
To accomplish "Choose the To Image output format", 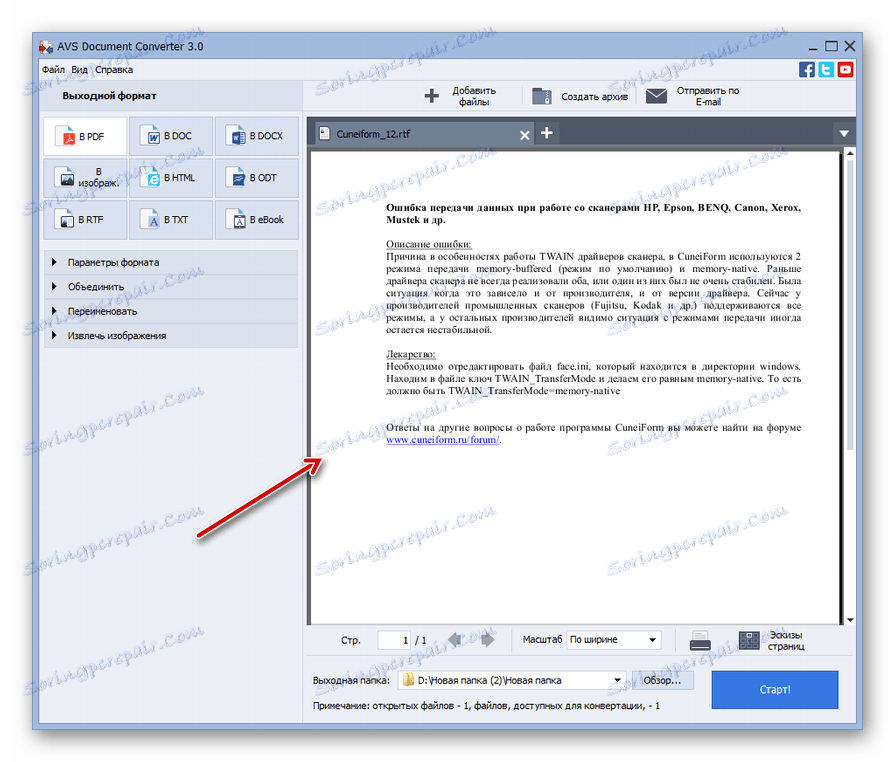I will 85,178.
